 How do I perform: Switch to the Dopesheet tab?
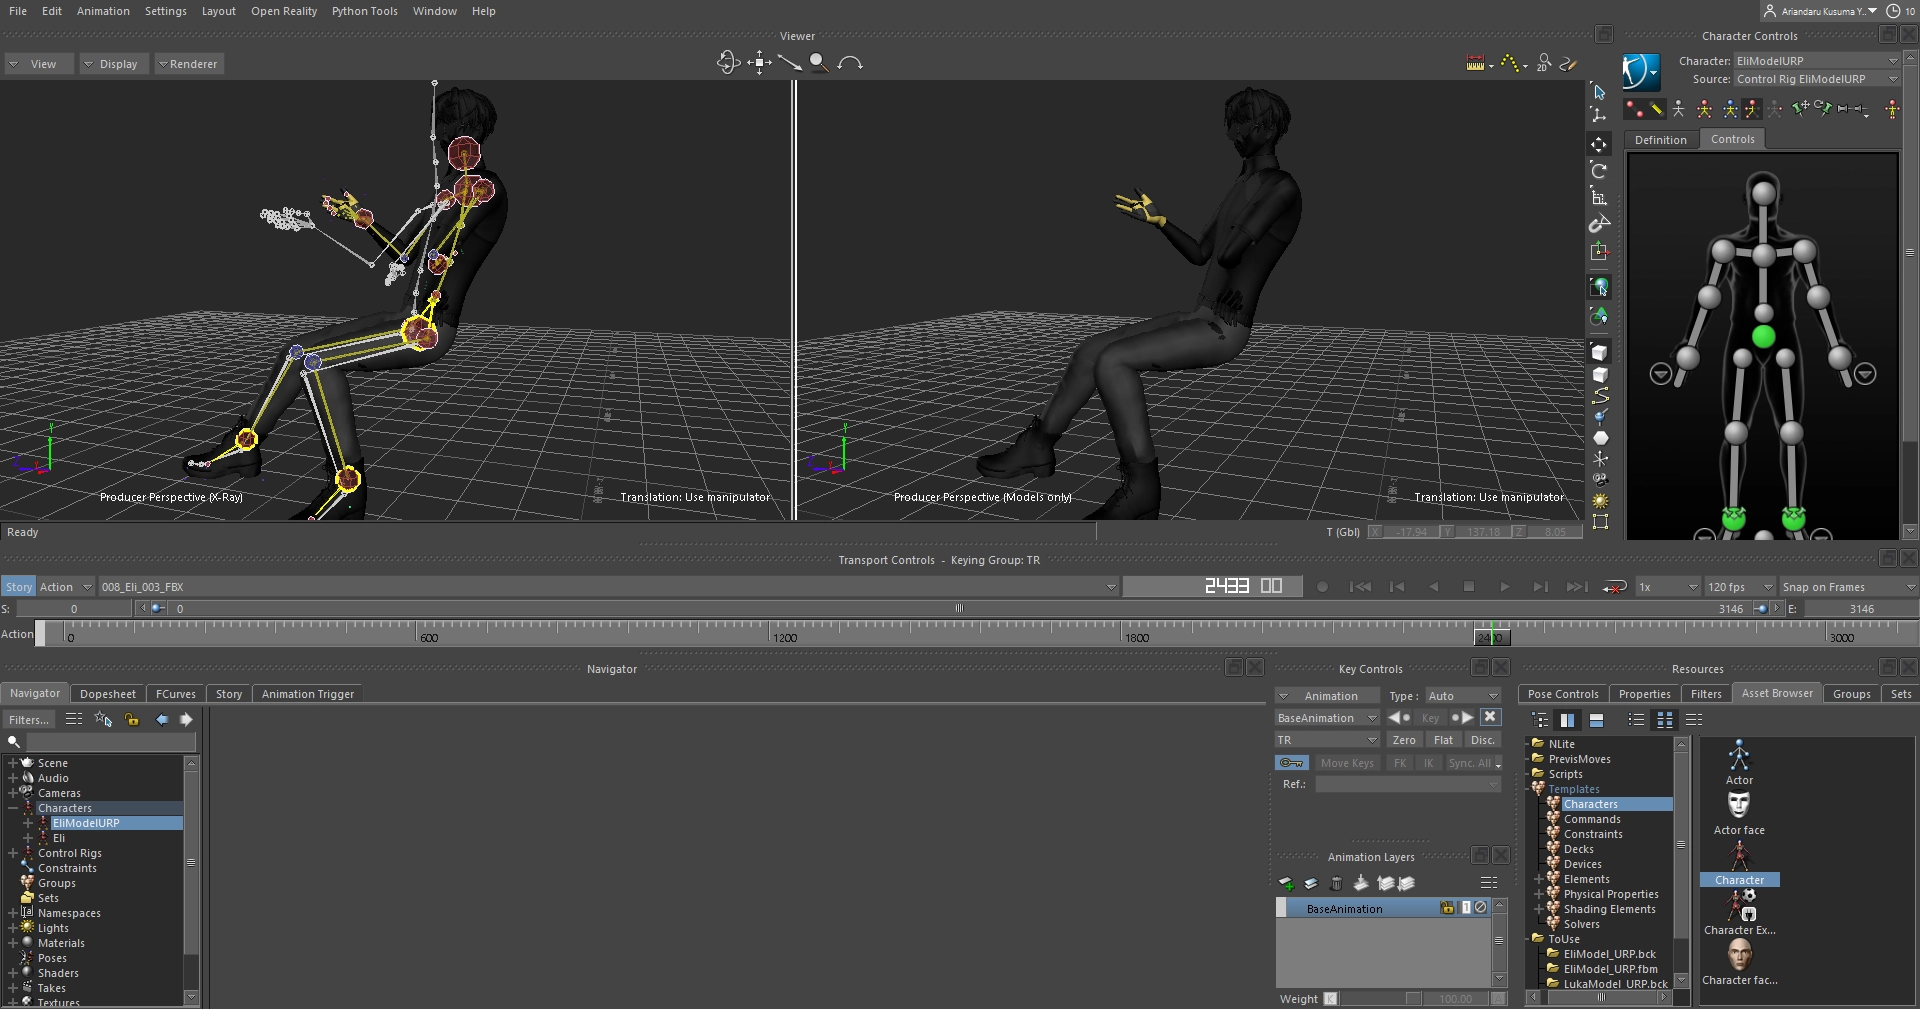[x=108, y=694]
